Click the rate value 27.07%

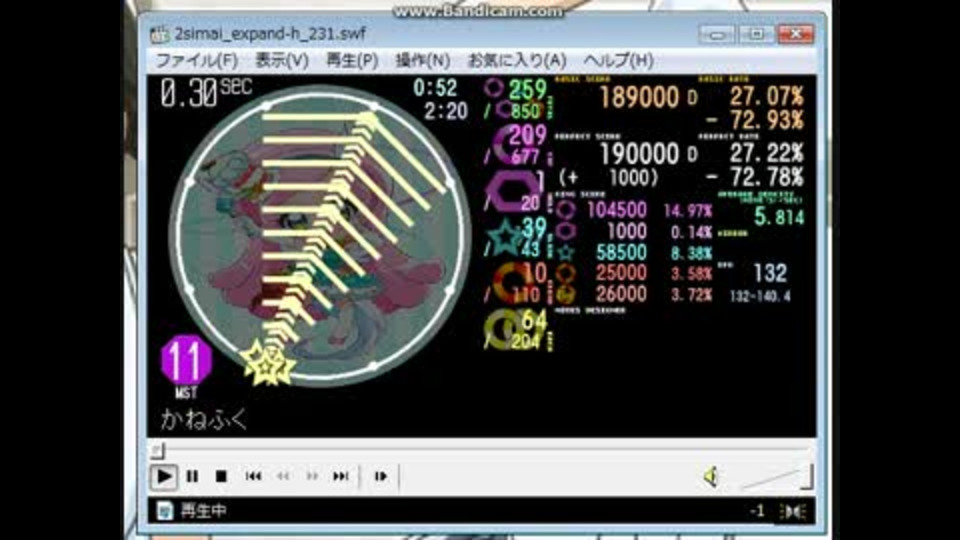[766, 97]
